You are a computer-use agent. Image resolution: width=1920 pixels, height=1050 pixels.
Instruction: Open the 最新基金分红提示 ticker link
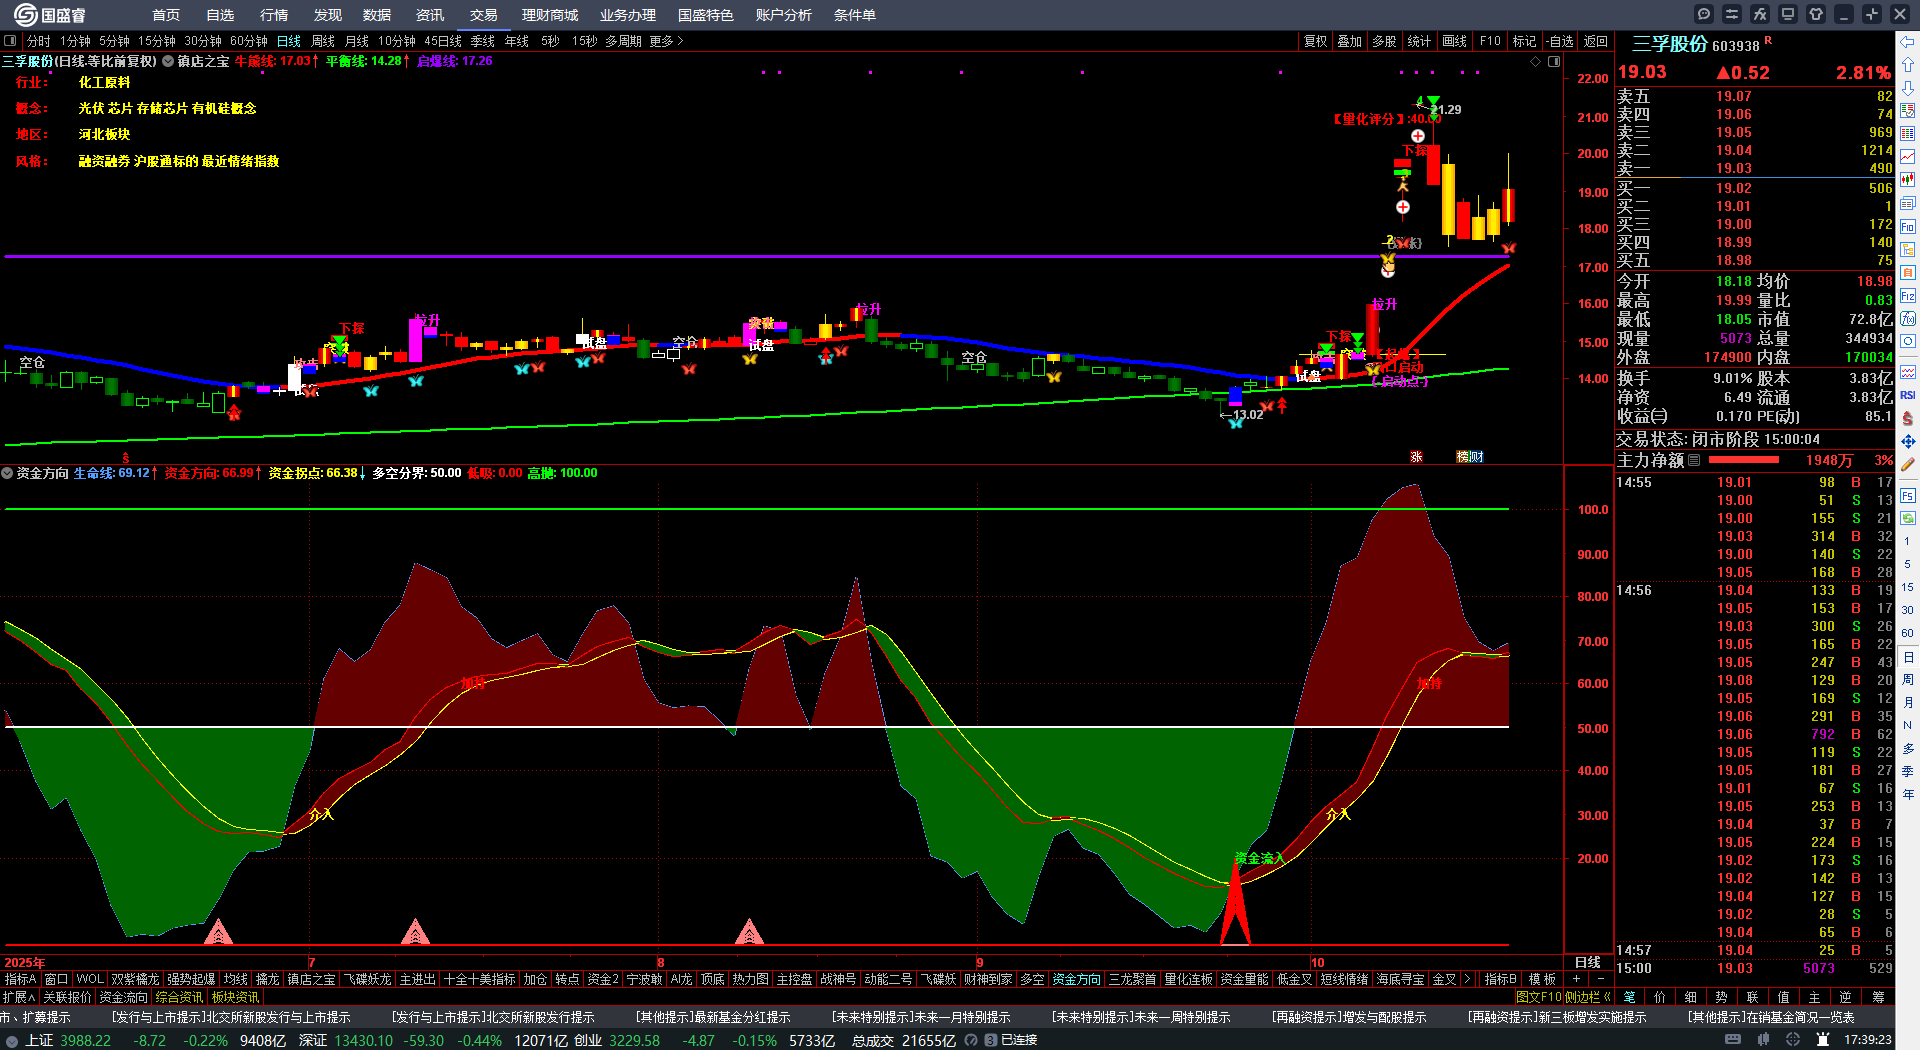click(713, 1017)
